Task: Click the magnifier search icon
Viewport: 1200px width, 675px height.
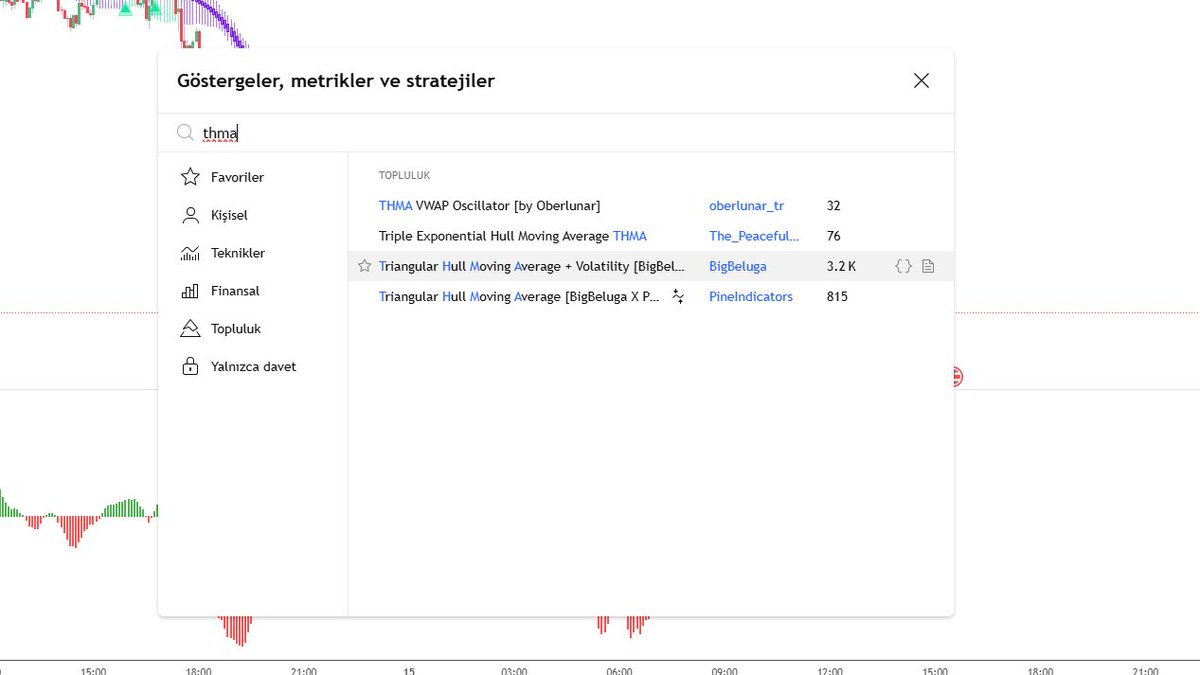Action: 185,133
